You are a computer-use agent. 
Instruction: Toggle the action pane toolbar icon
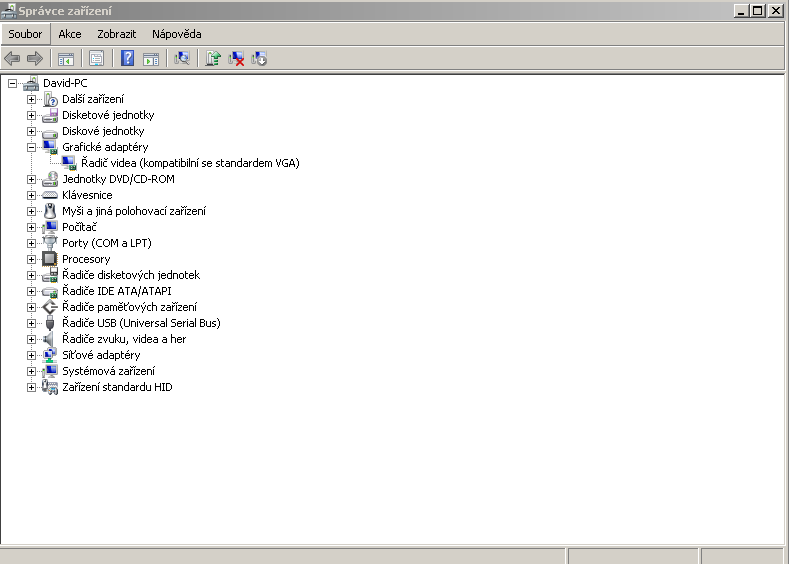(x=151, y=59)
